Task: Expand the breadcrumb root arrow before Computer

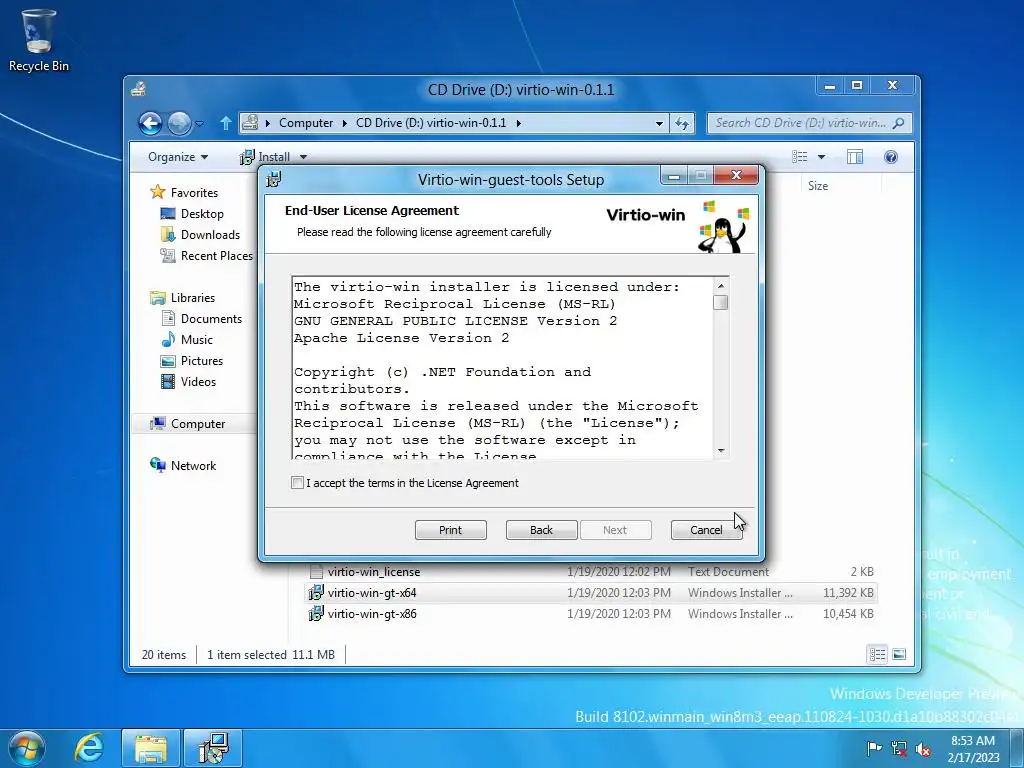Action: 268,123
